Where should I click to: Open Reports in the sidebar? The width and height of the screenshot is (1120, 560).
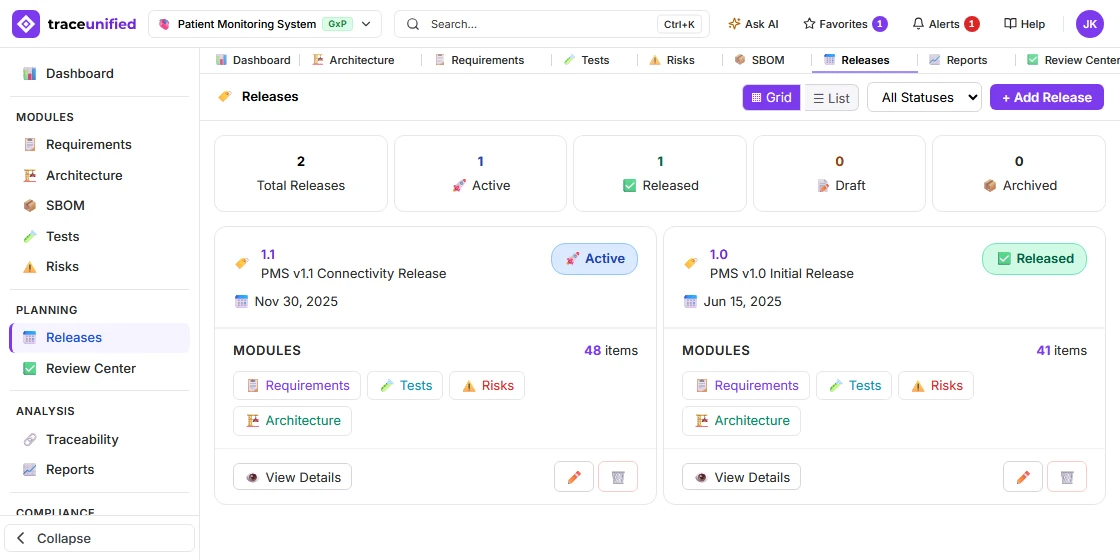99,469
